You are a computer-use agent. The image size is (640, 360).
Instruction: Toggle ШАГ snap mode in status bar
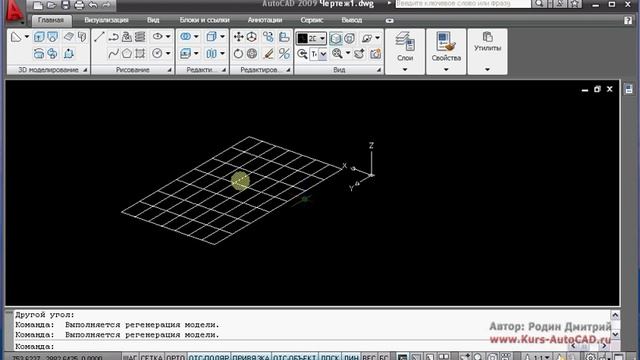click(130, 357)
